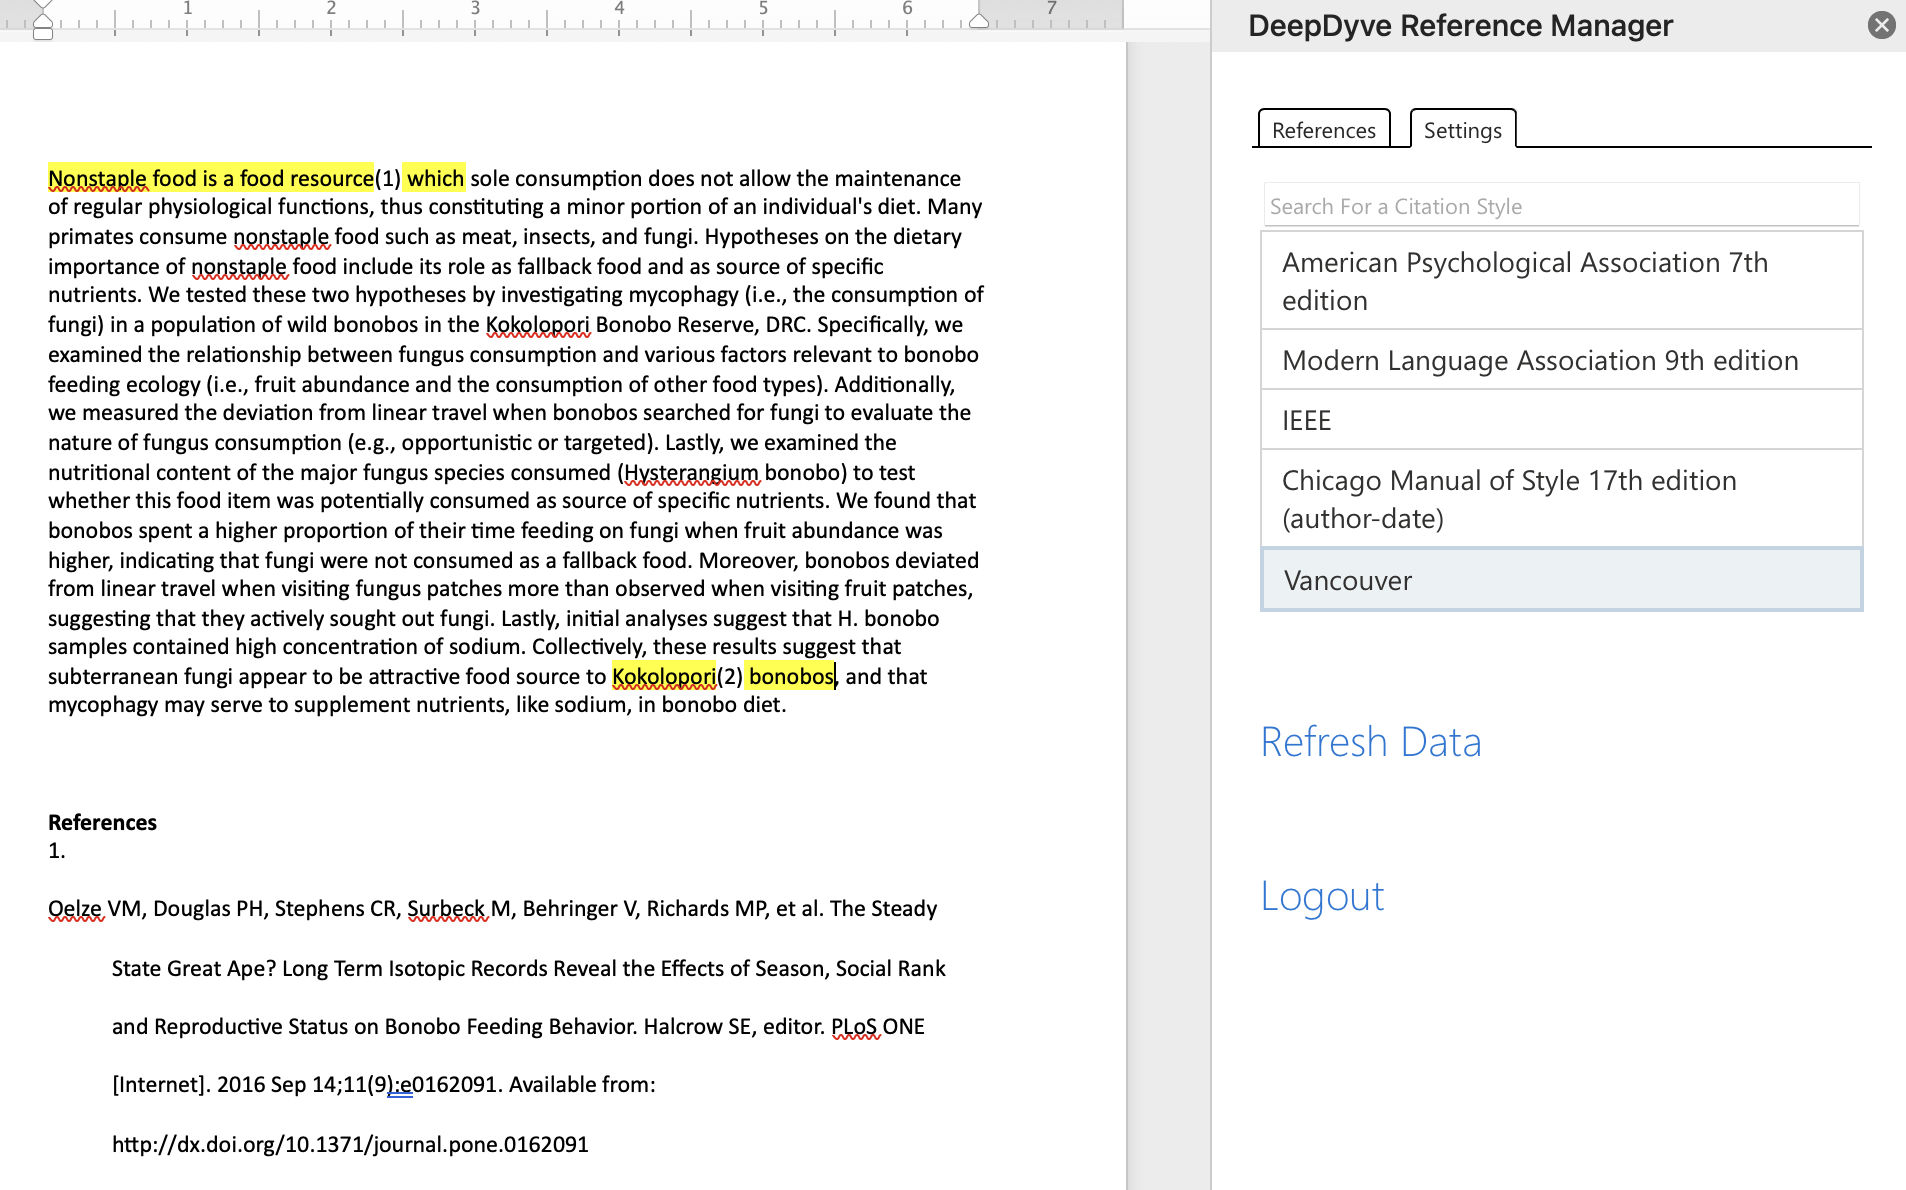Click the DeepDyve Reference Manager title
1906x1190 pixels.
1460,26
